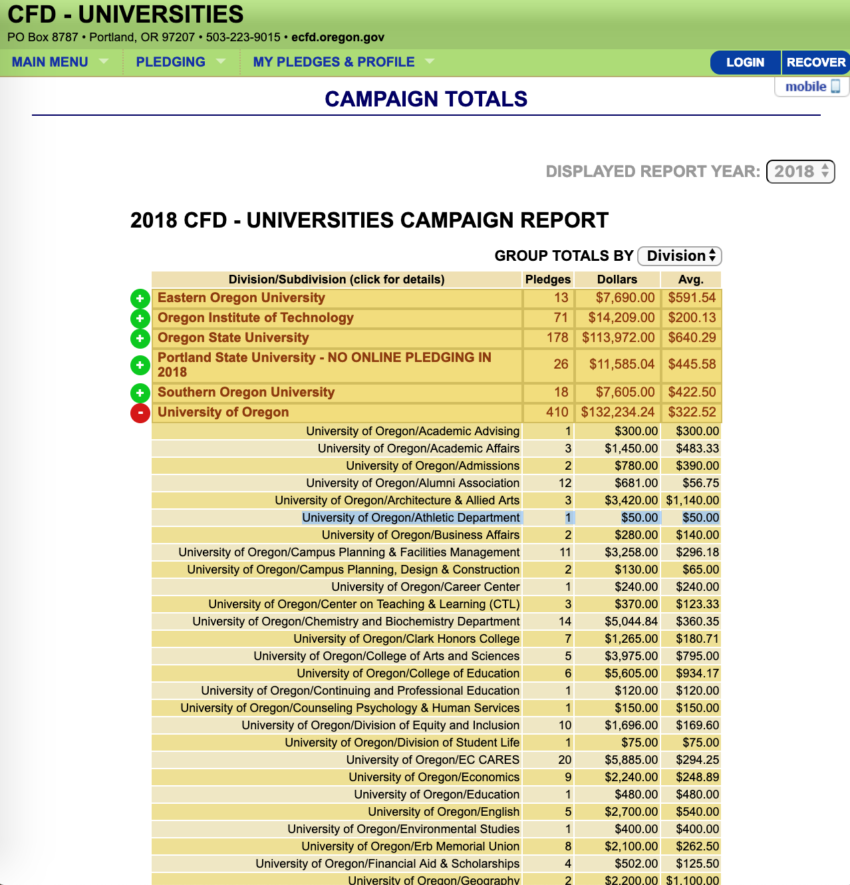Click the Avg. column header
This screenshot has height=885, width=850.
click(691, 279)
